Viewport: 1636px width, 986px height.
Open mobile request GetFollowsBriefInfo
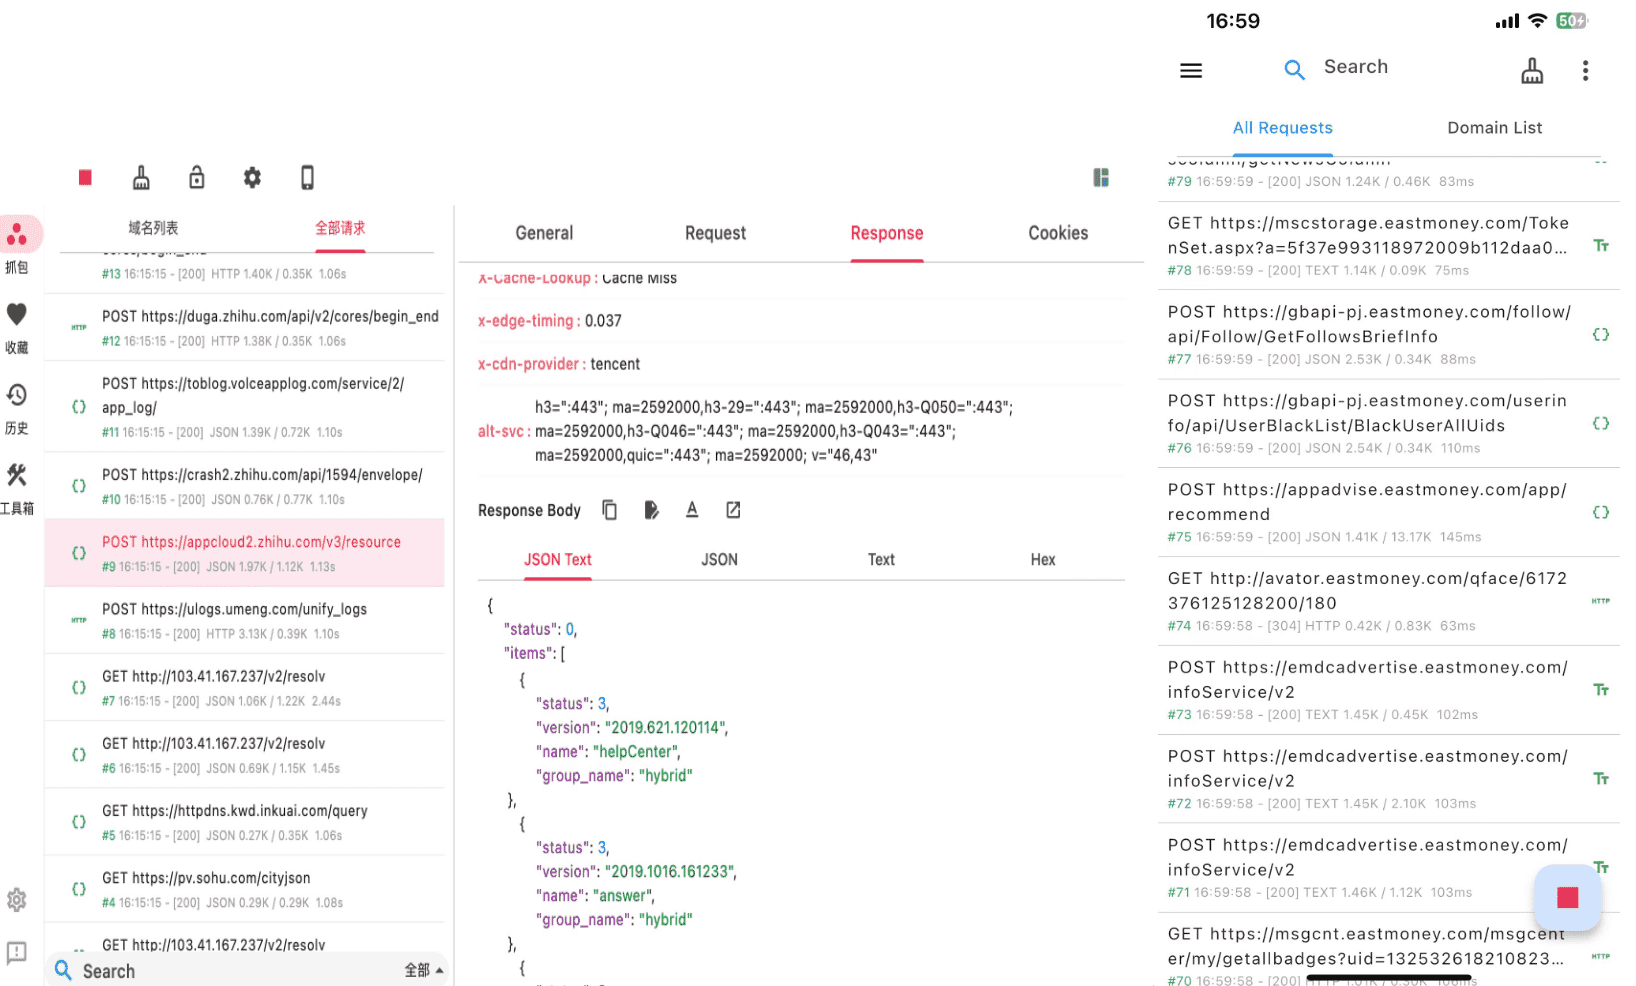coord(1388,335)
